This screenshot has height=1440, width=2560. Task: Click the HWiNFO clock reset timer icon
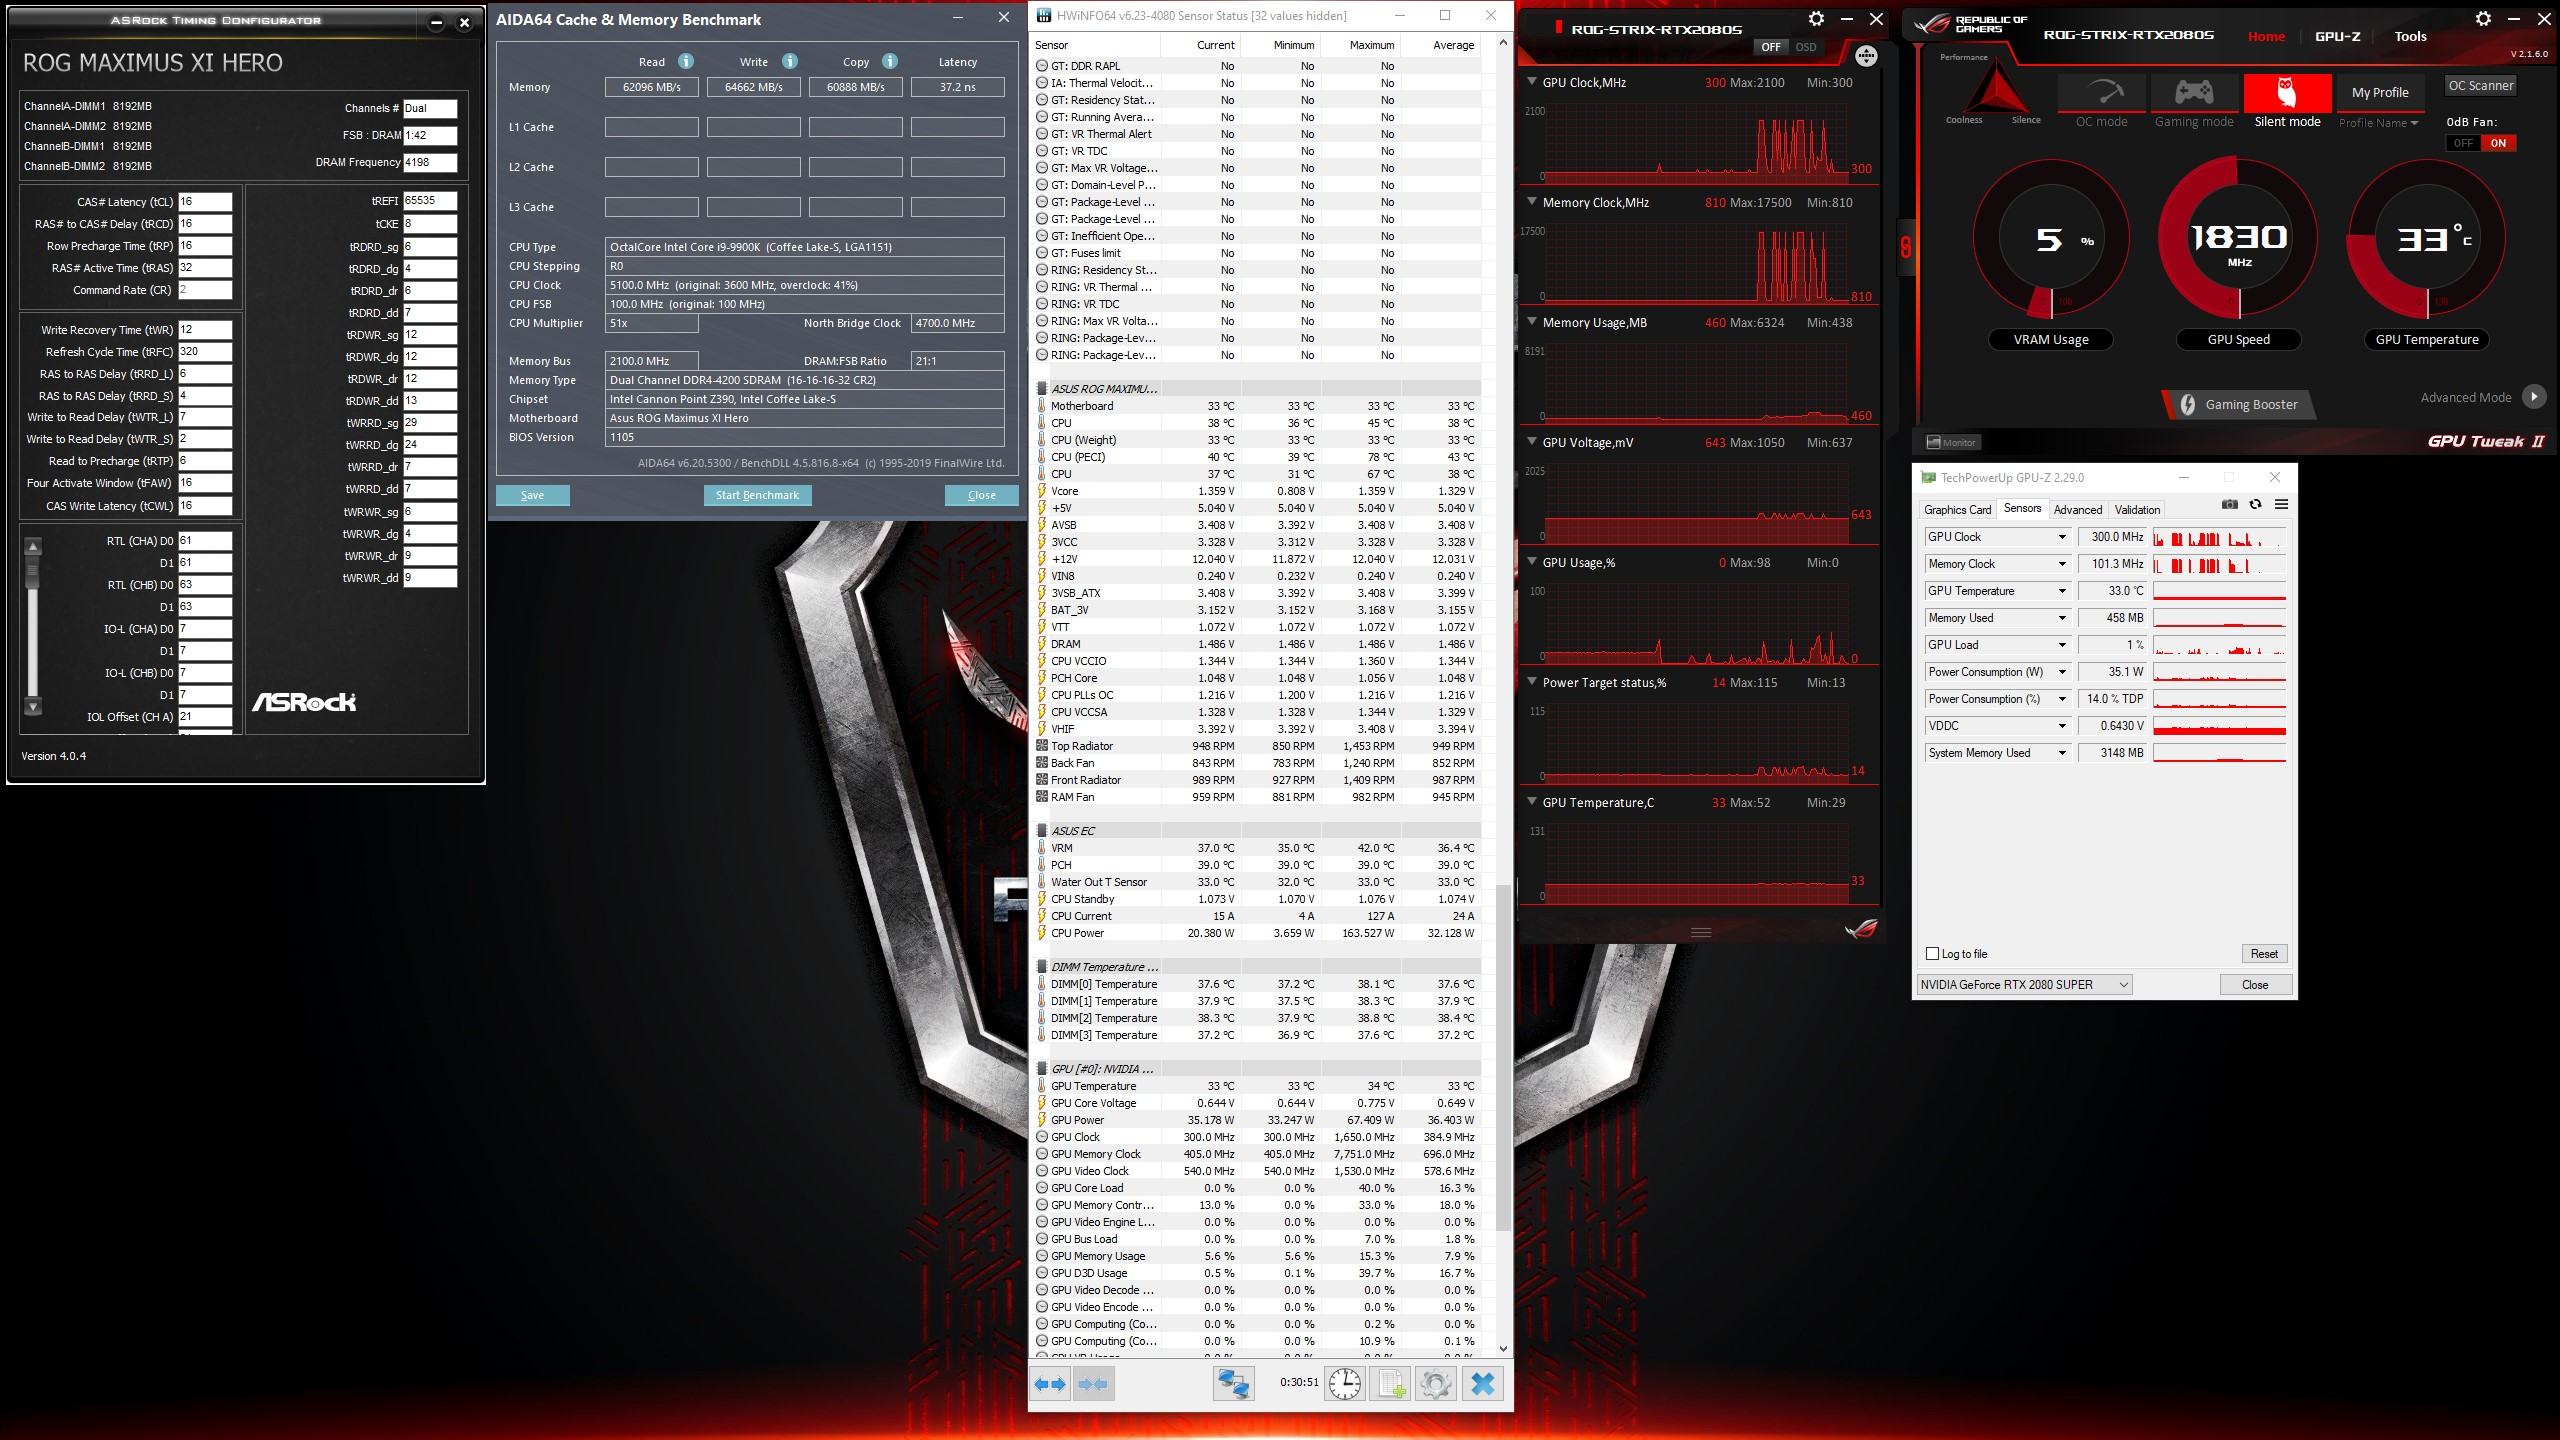(1345, 1384)
